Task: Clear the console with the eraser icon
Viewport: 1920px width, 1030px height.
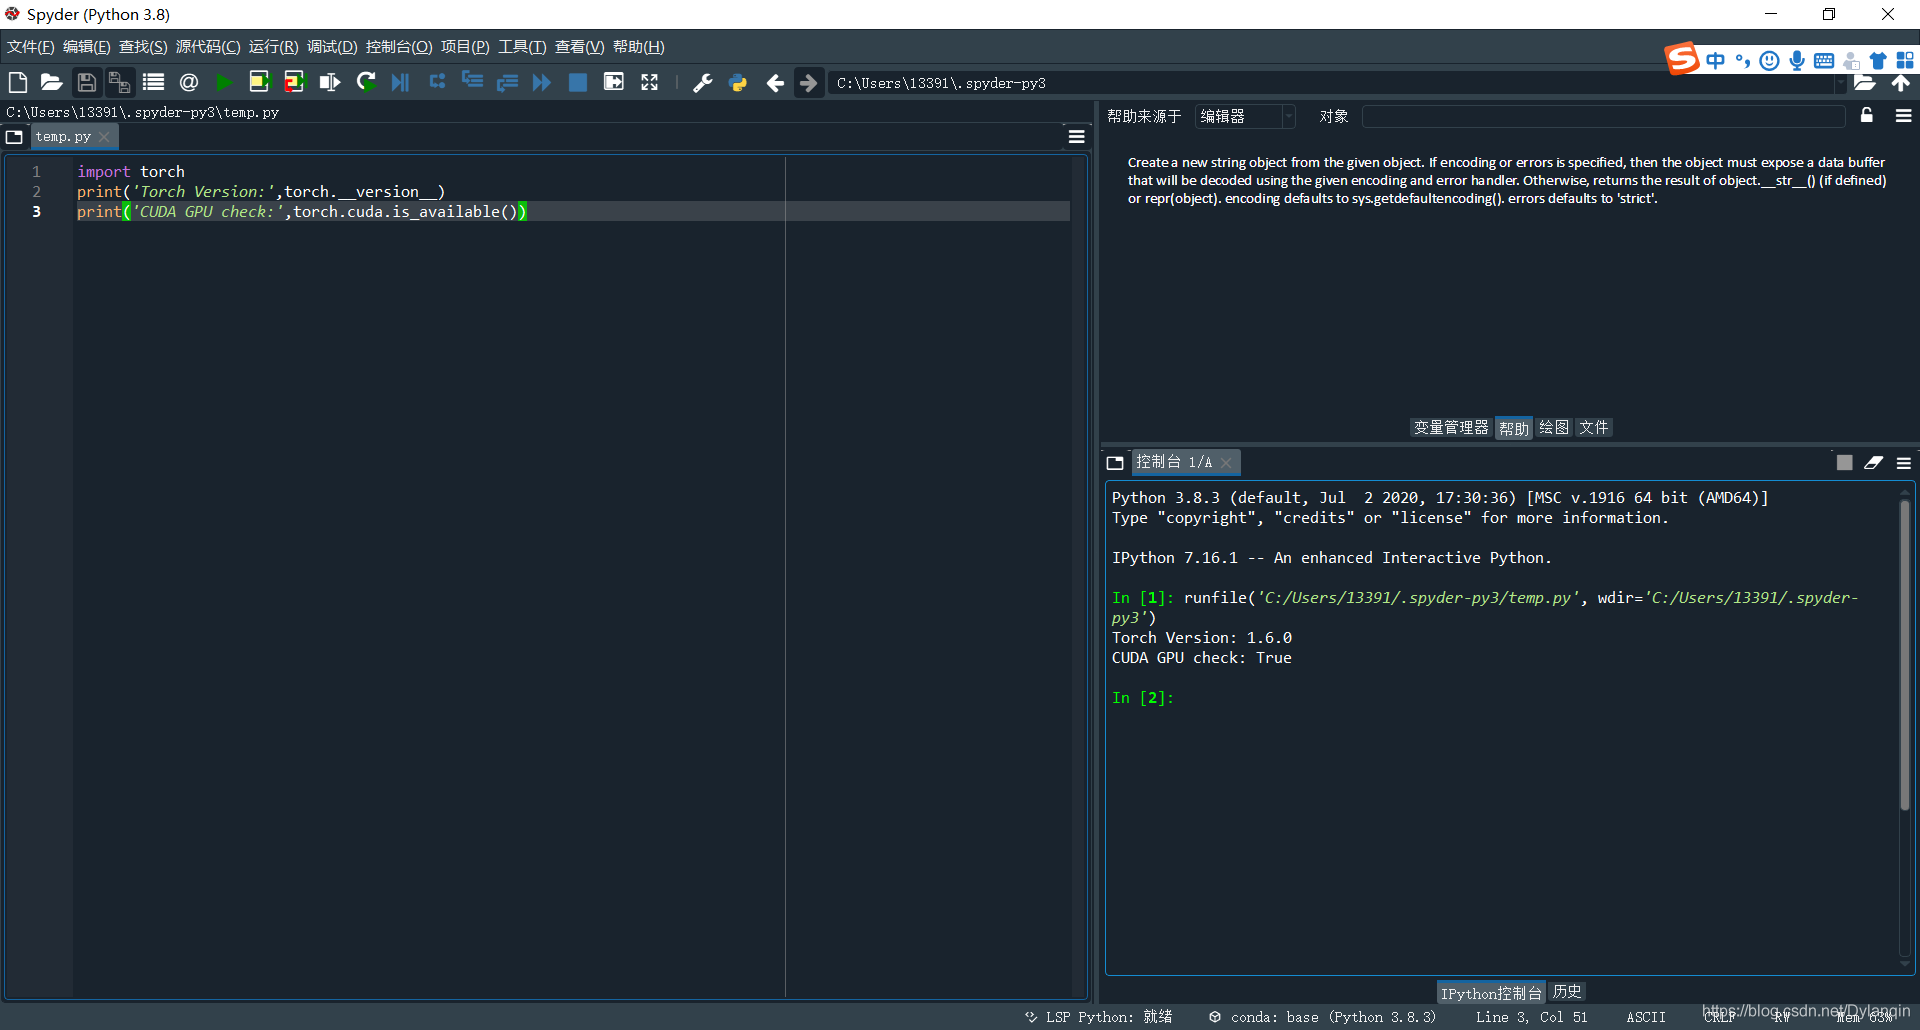Action: click(1873, 463)
